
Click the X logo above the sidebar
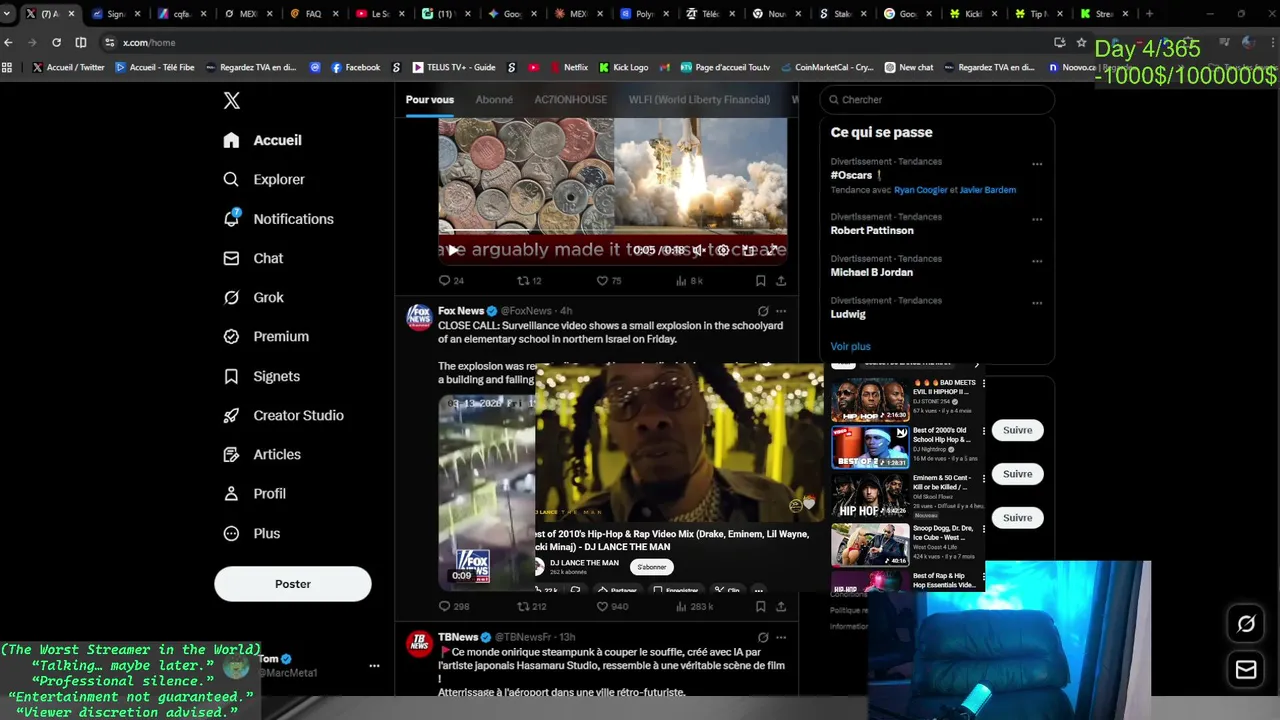[x=231, y=100]
